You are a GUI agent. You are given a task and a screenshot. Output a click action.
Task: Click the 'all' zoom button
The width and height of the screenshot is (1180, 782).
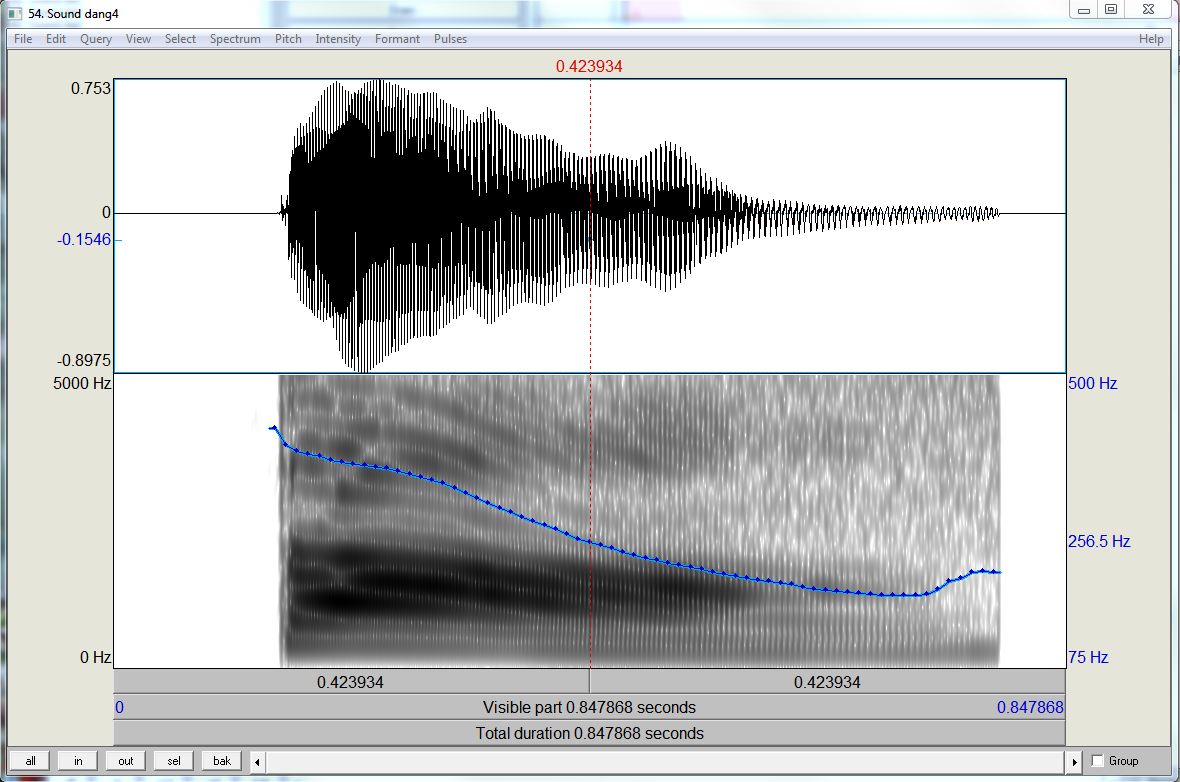[x=30, y=761]
